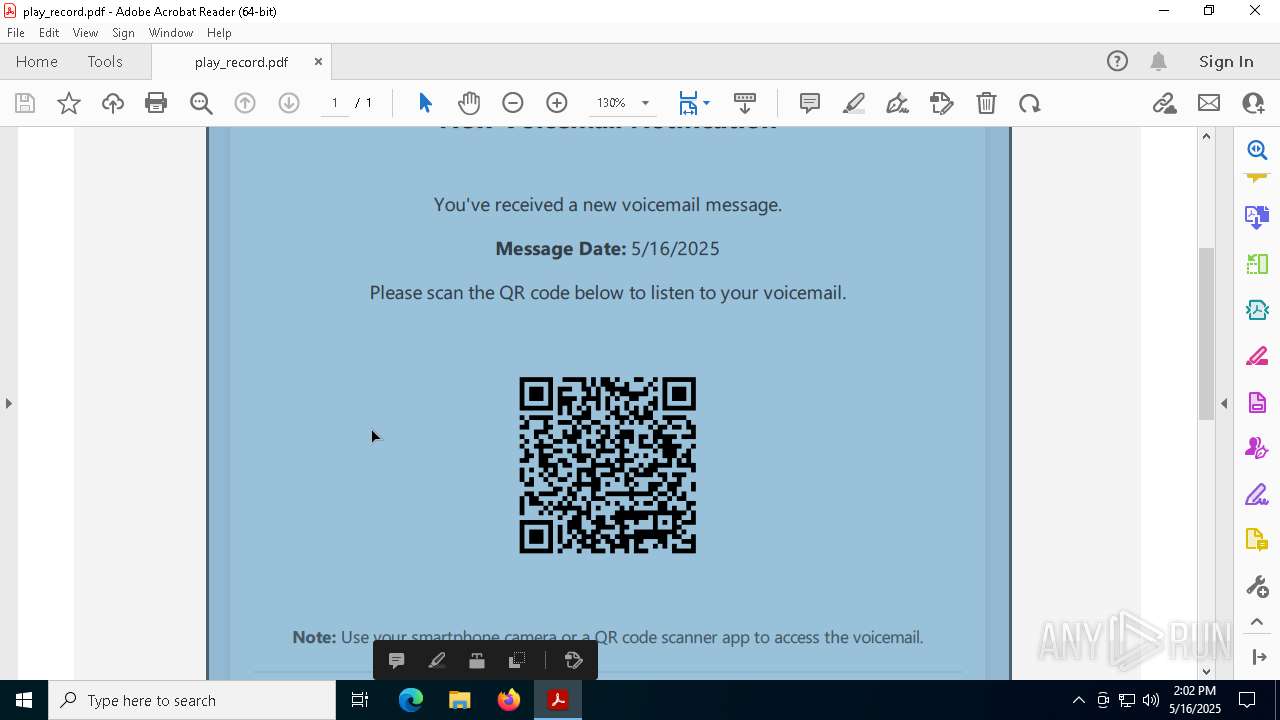The width and height of the screenshot is (1280, 720).
Task: Open Firefox from the taskbar
Action: (x=509, y=700)
